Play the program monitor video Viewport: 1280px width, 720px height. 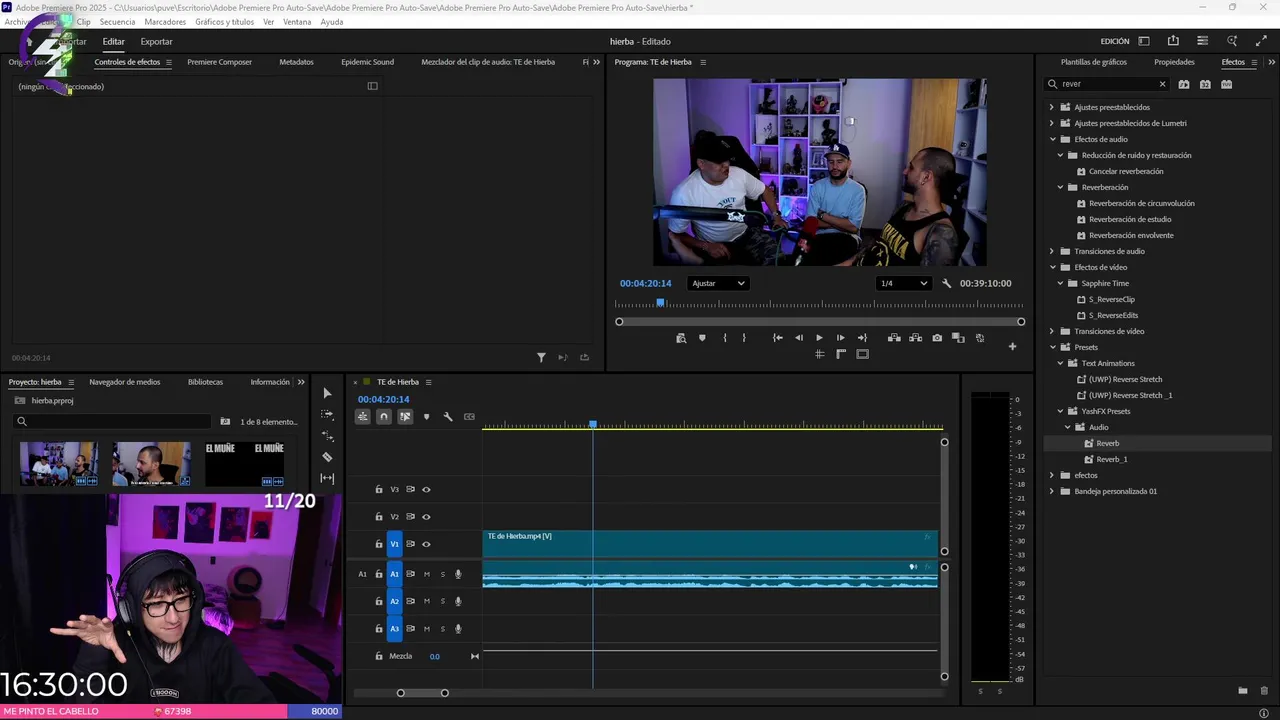coord(819,338)
